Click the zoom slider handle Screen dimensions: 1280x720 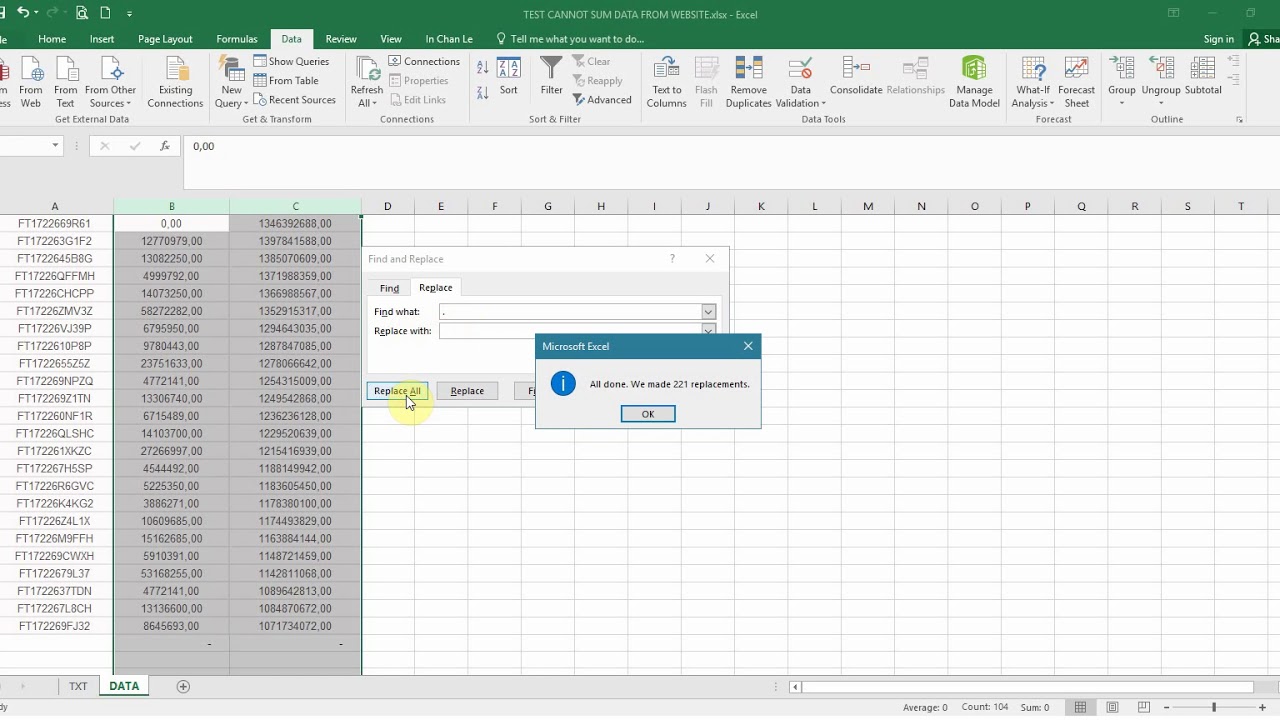point(1214,707)
